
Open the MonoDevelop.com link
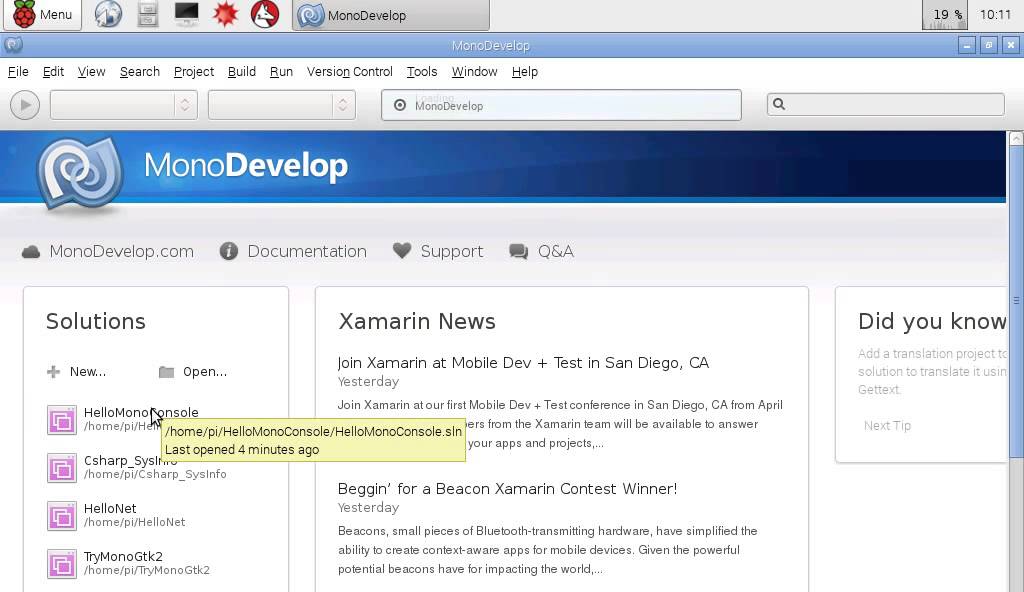point(121,252)
